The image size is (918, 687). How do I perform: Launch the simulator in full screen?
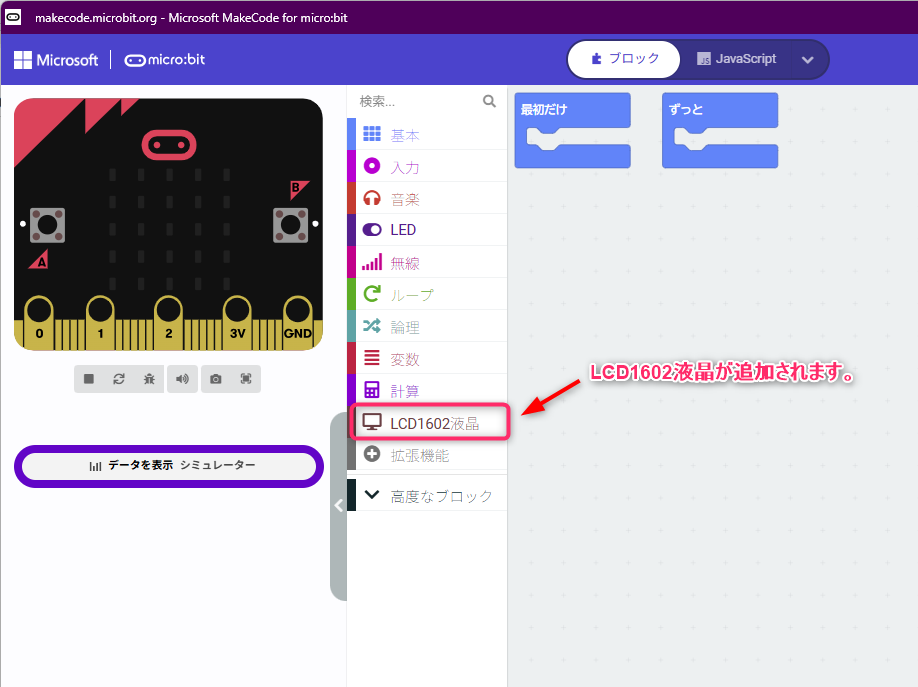pos(246,379)
